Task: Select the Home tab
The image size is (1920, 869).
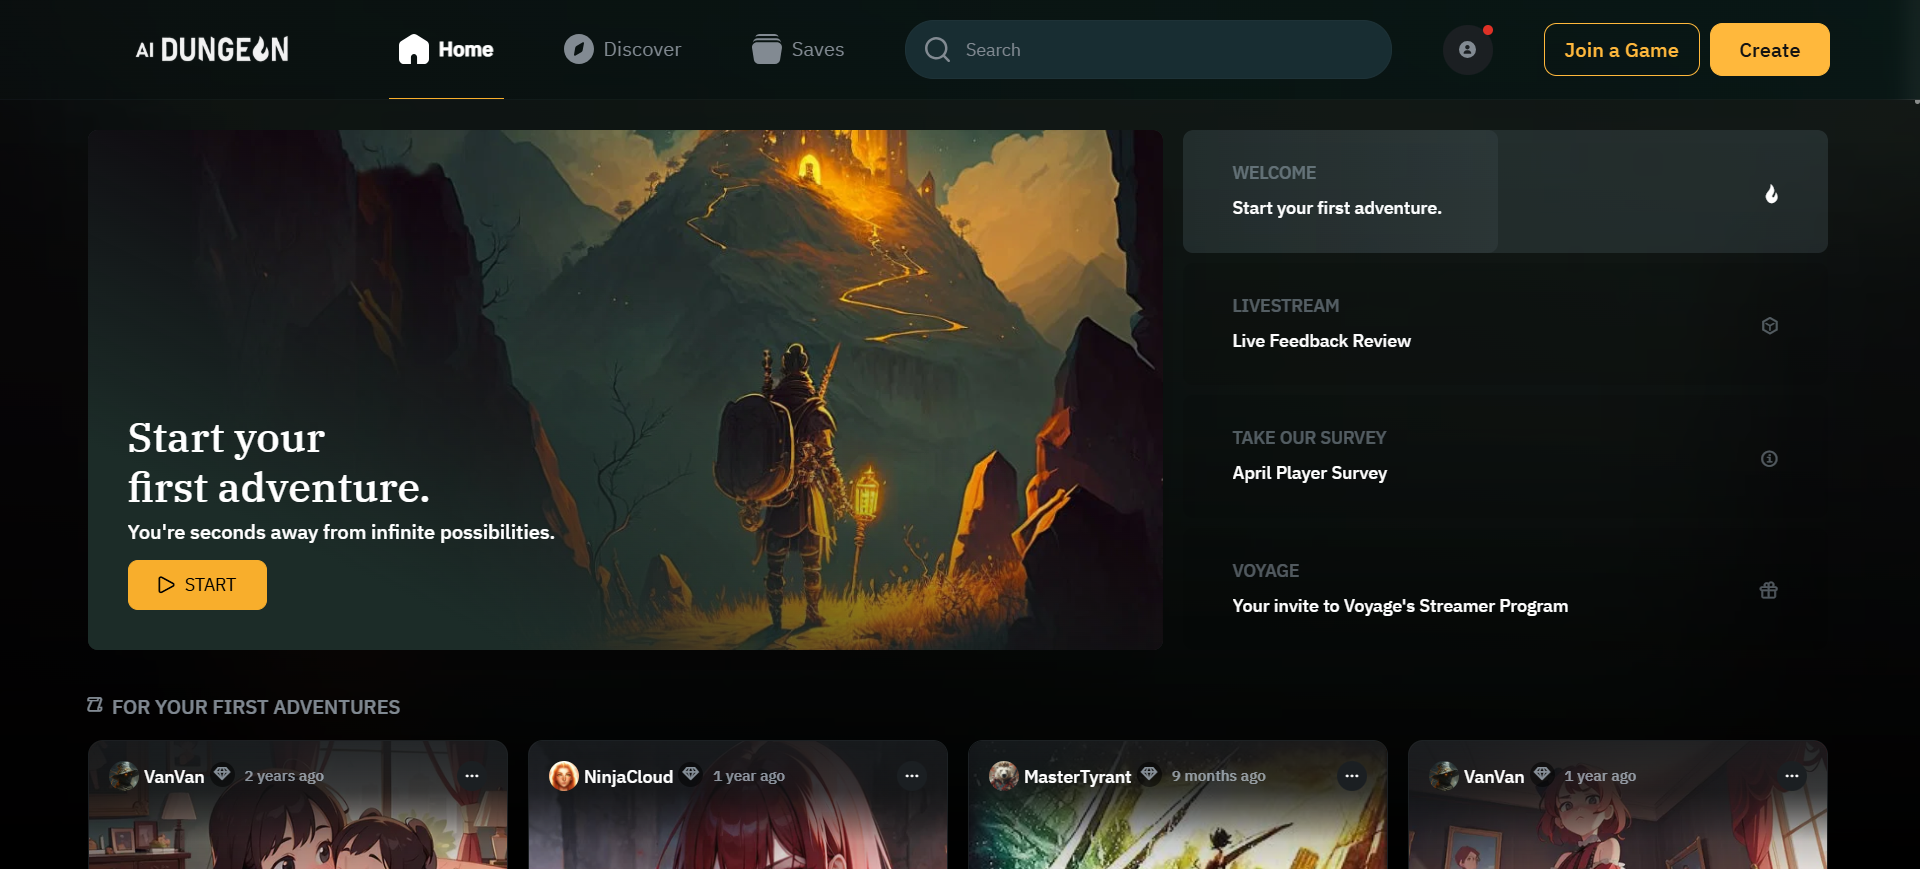Action: coord(446,49)
